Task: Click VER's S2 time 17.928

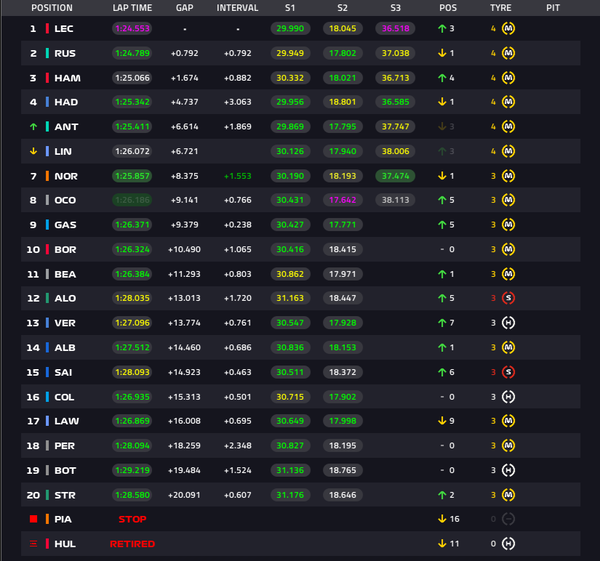Action: click(342, 323)
